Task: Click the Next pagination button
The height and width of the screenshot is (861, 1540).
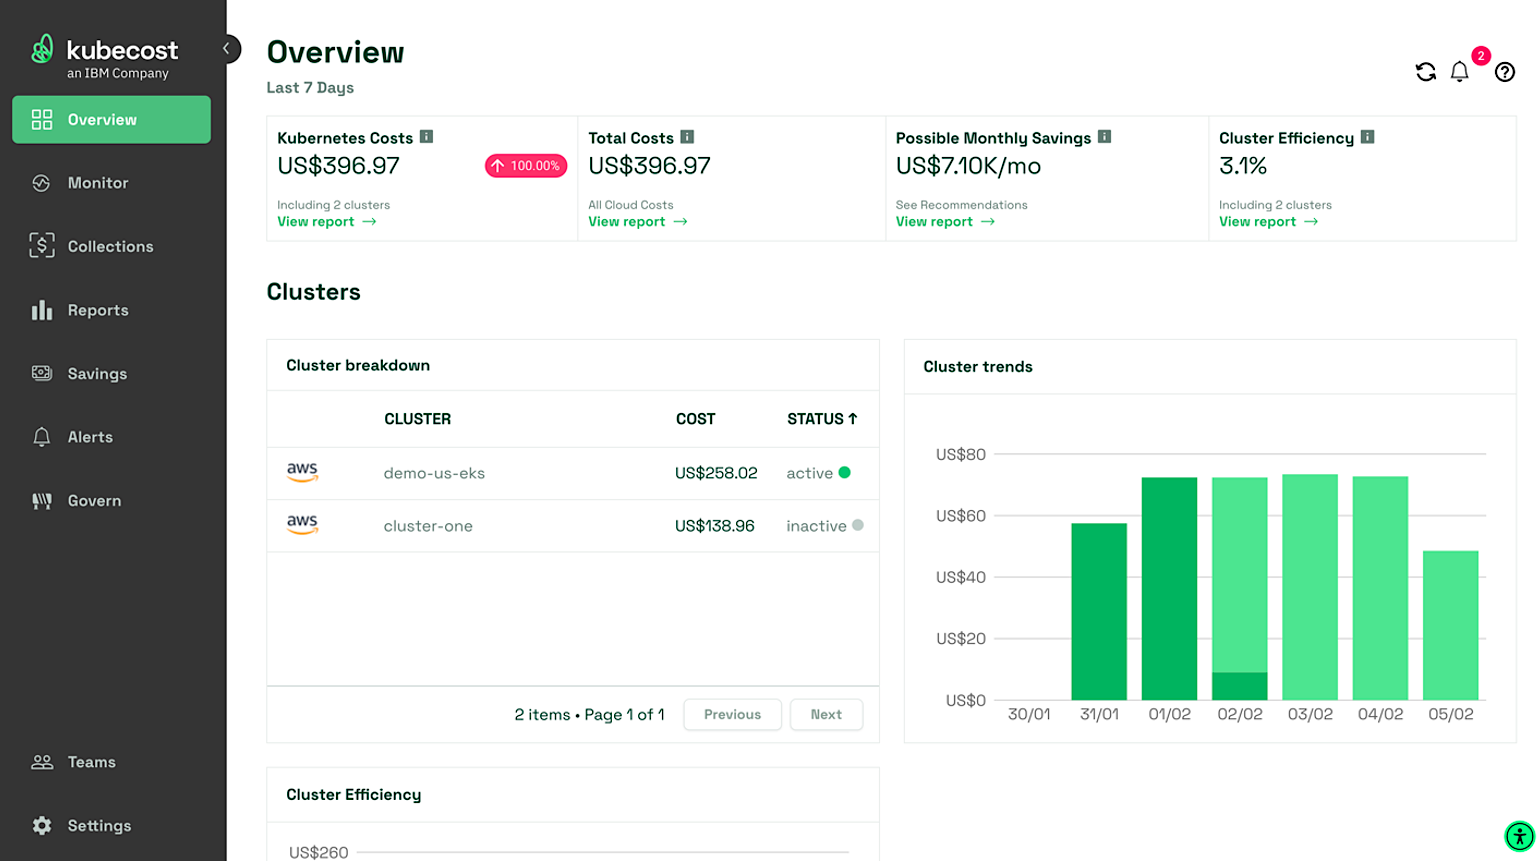Action: click(826, 714)
